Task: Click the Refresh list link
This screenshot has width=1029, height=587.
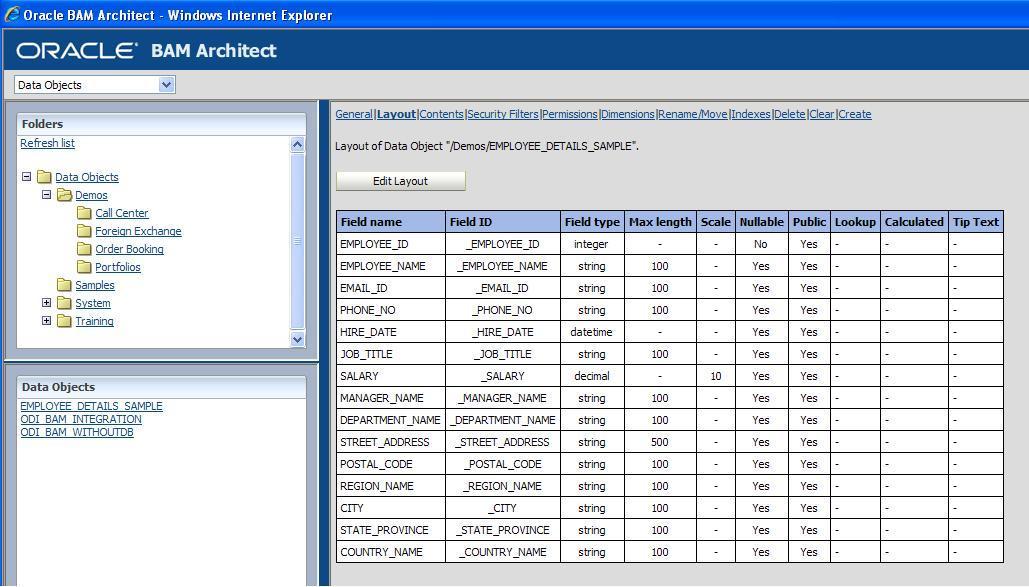Action: (x=47, y=143)
